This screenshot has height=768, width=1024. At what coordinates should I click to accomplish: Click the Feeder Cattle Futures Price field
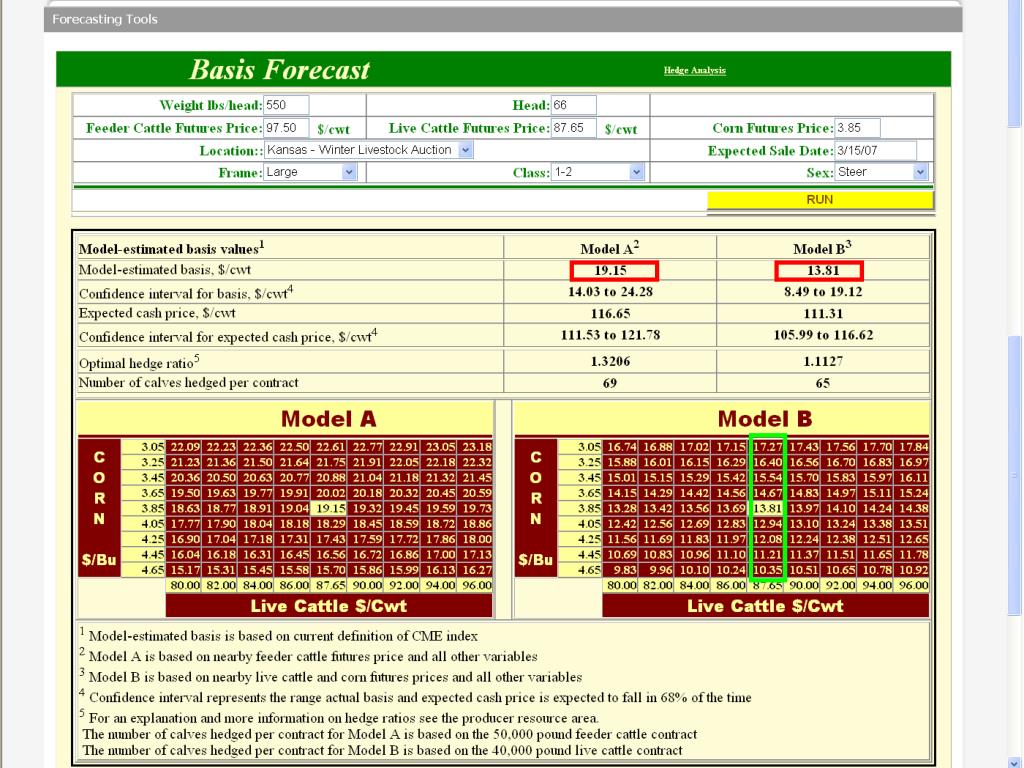coord(286,128)
